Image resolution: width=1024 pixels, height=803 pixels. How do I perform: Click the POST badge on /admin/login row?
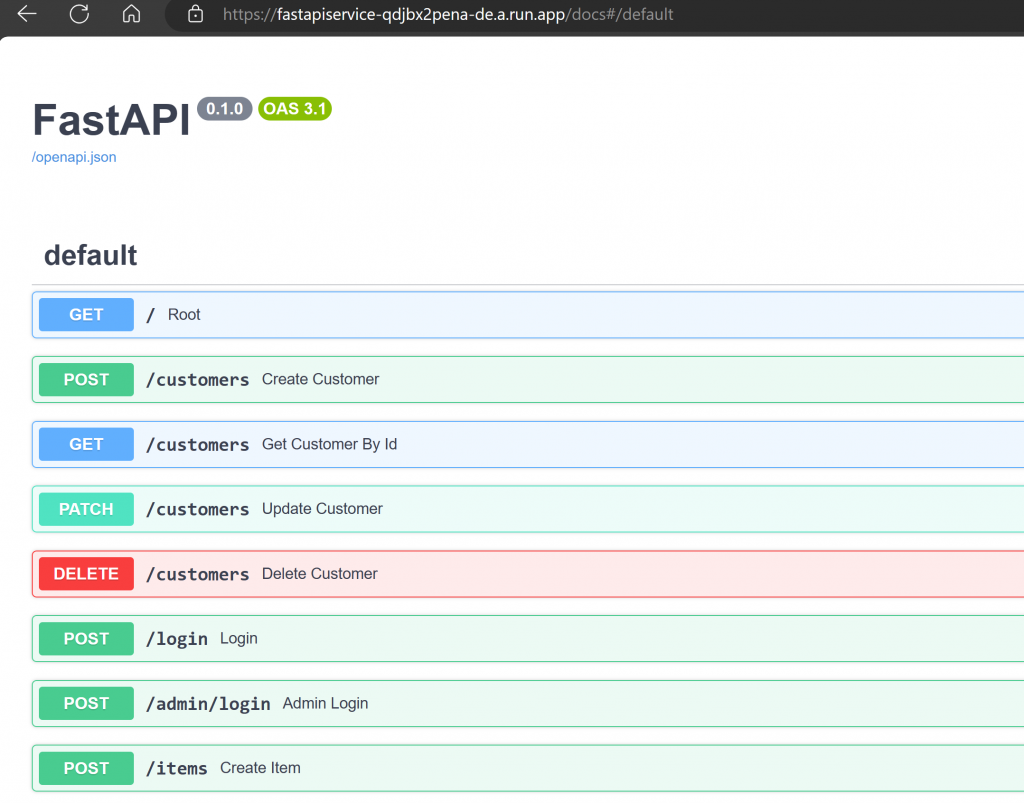tap(86, 703)
